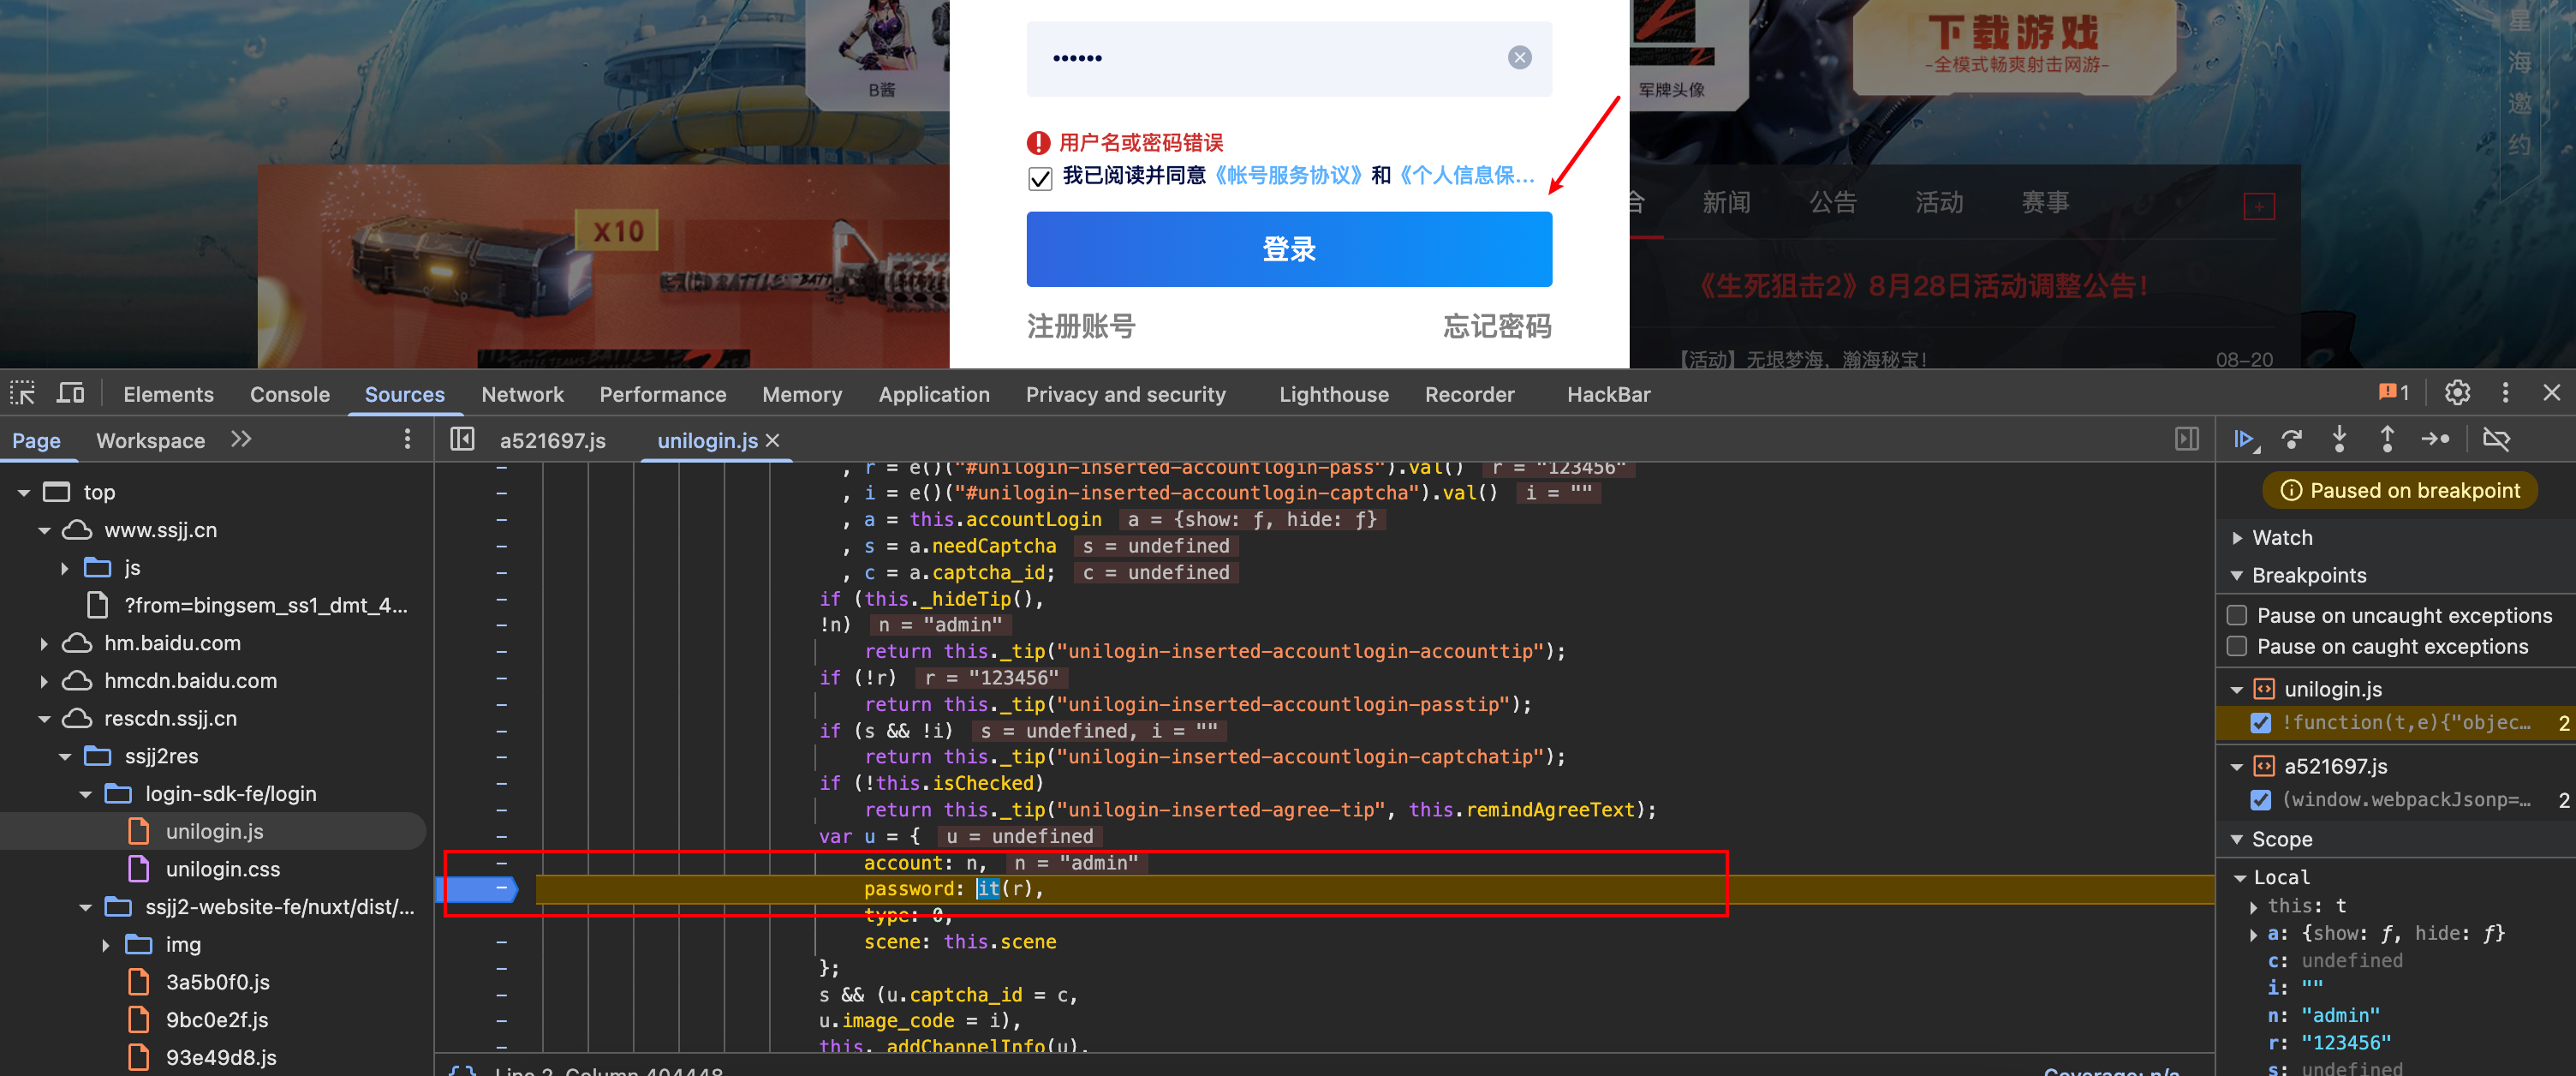Click the issues counter badge

pyautogui.click(x=2394, y=393)
